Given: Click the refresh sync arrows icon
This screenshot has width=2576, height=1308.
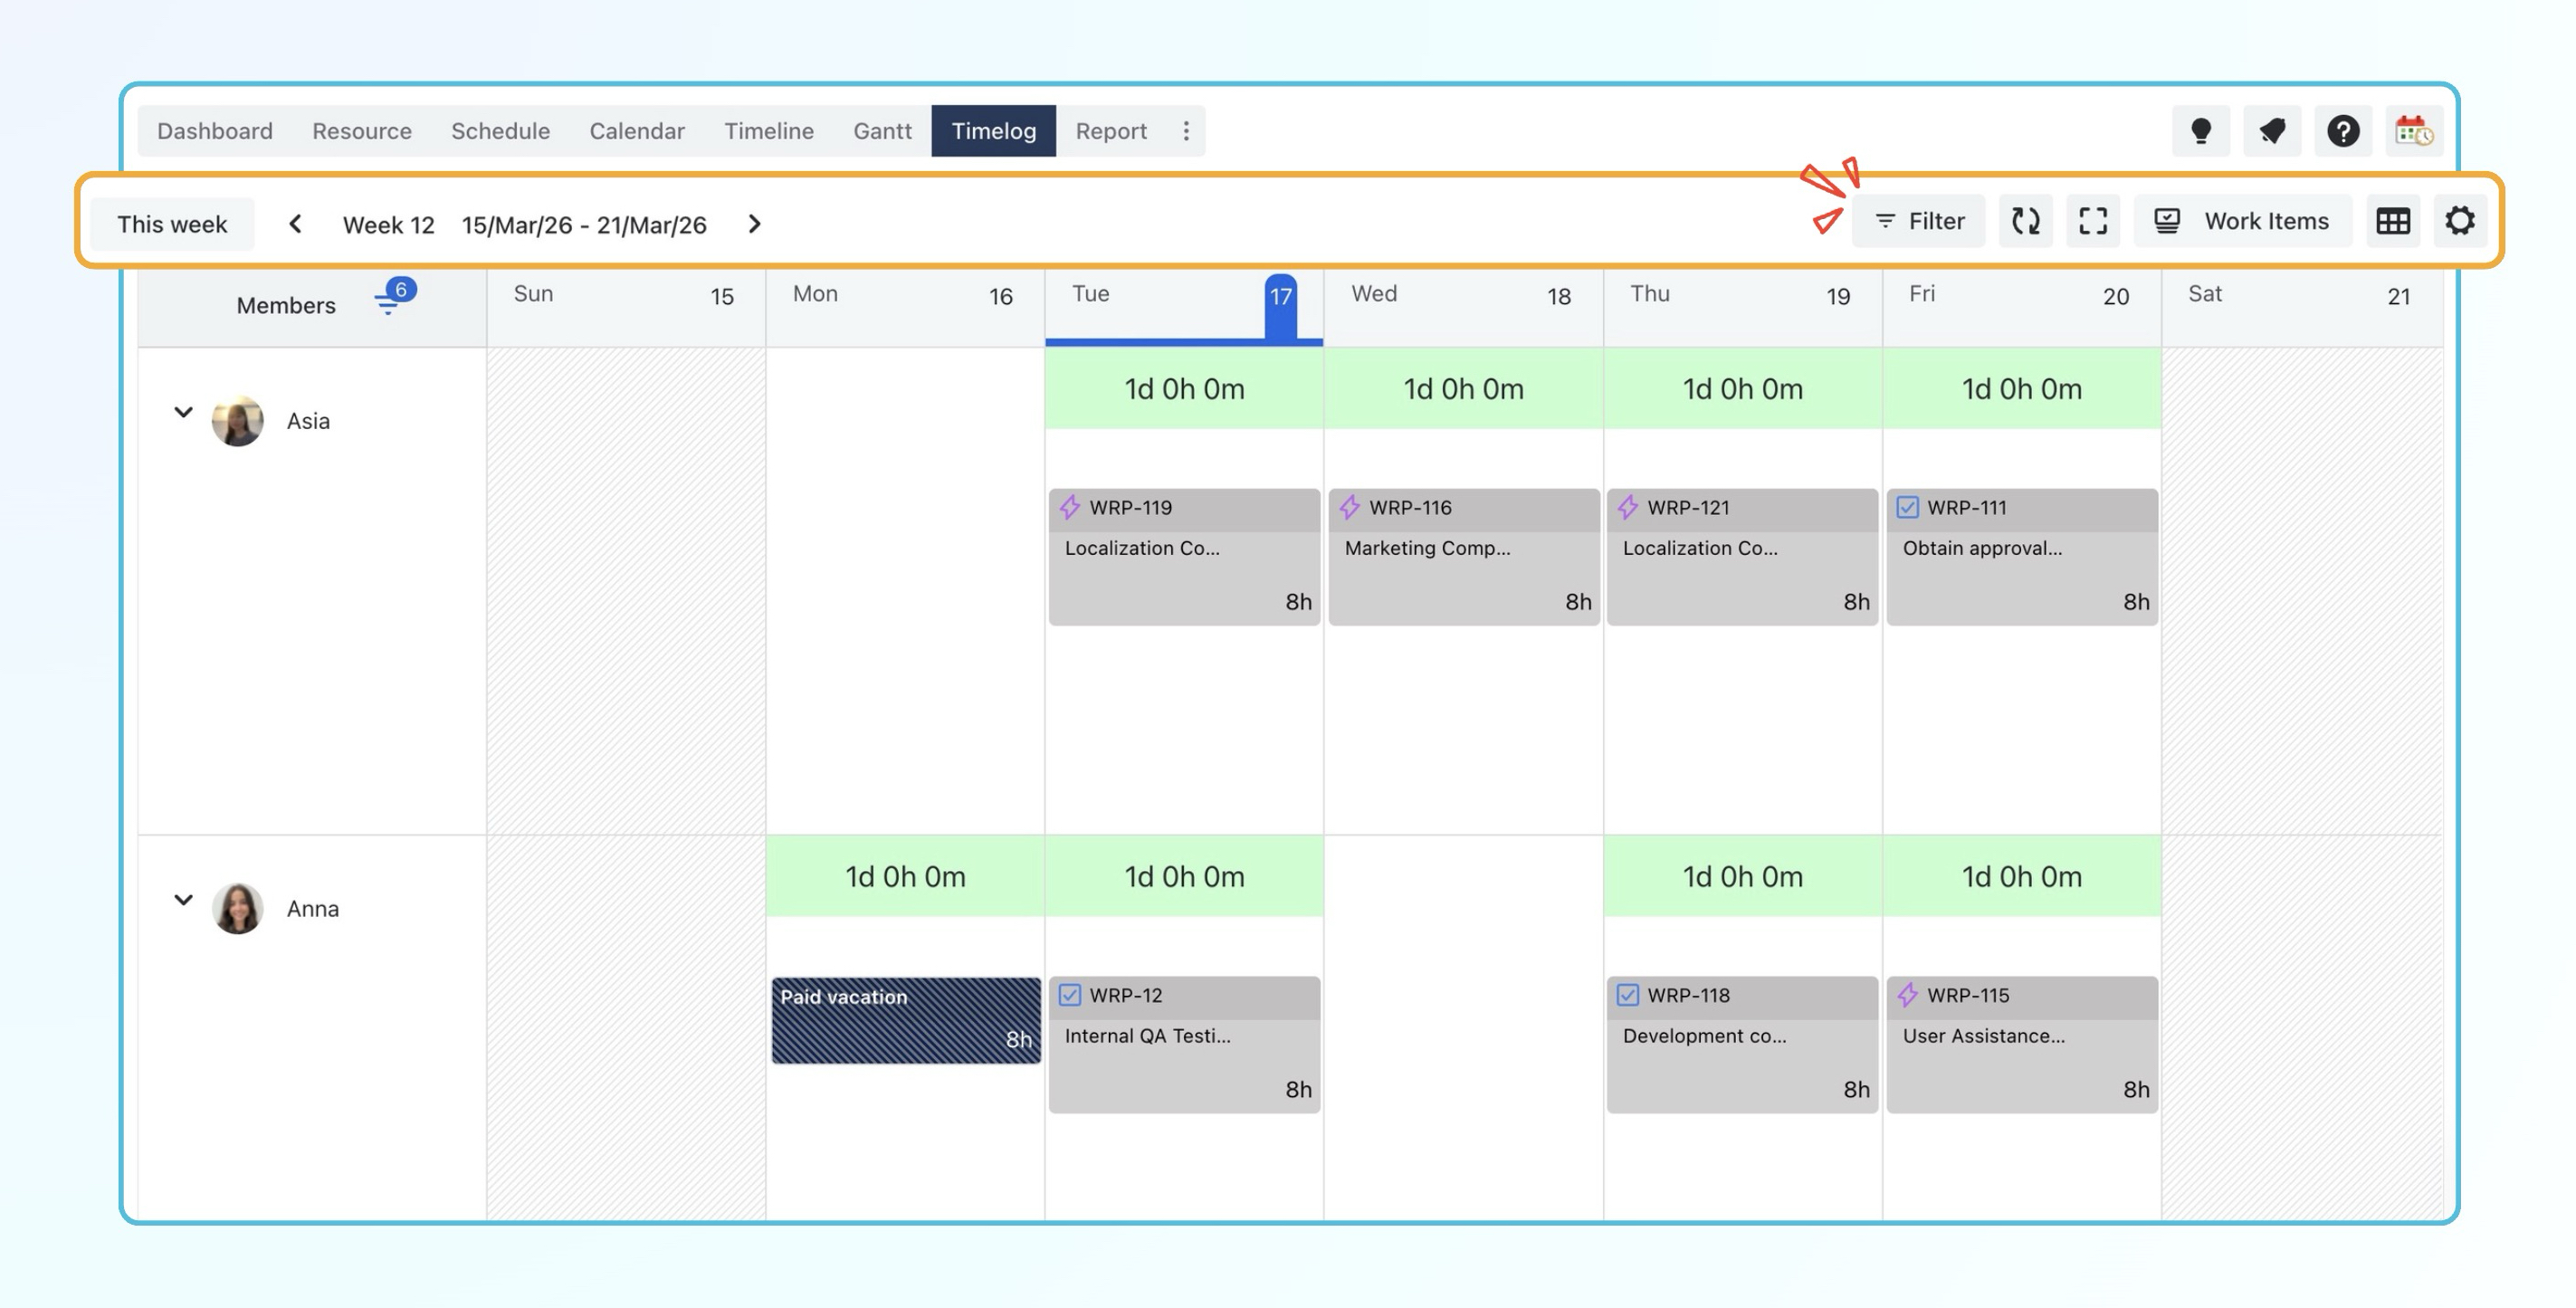Looking at the screenshot, I should coord(2025,221).
